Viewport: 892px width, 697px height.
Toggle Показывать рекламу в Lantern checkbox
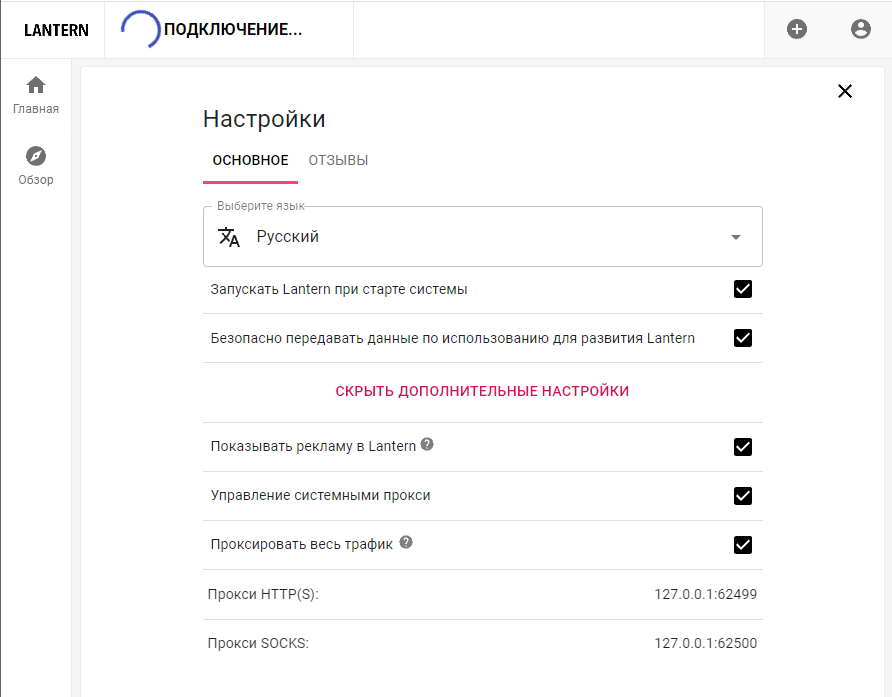(743, 446)
